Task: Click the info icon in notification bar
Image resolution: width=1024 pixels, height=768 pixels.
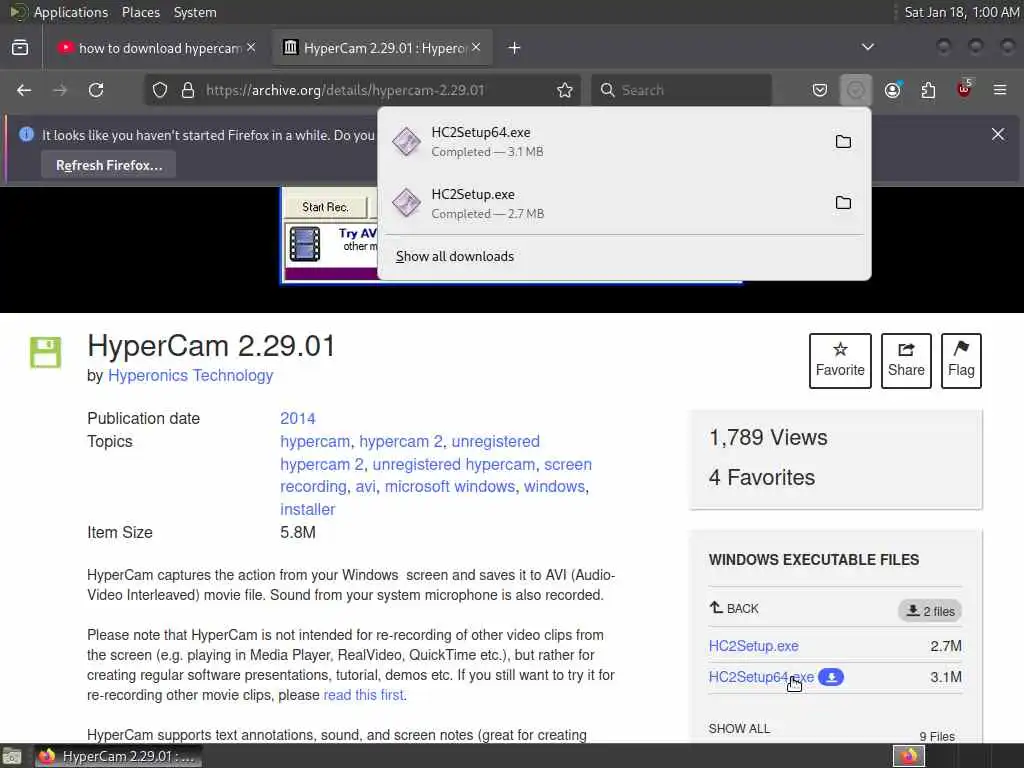Action: pos(26,135)
